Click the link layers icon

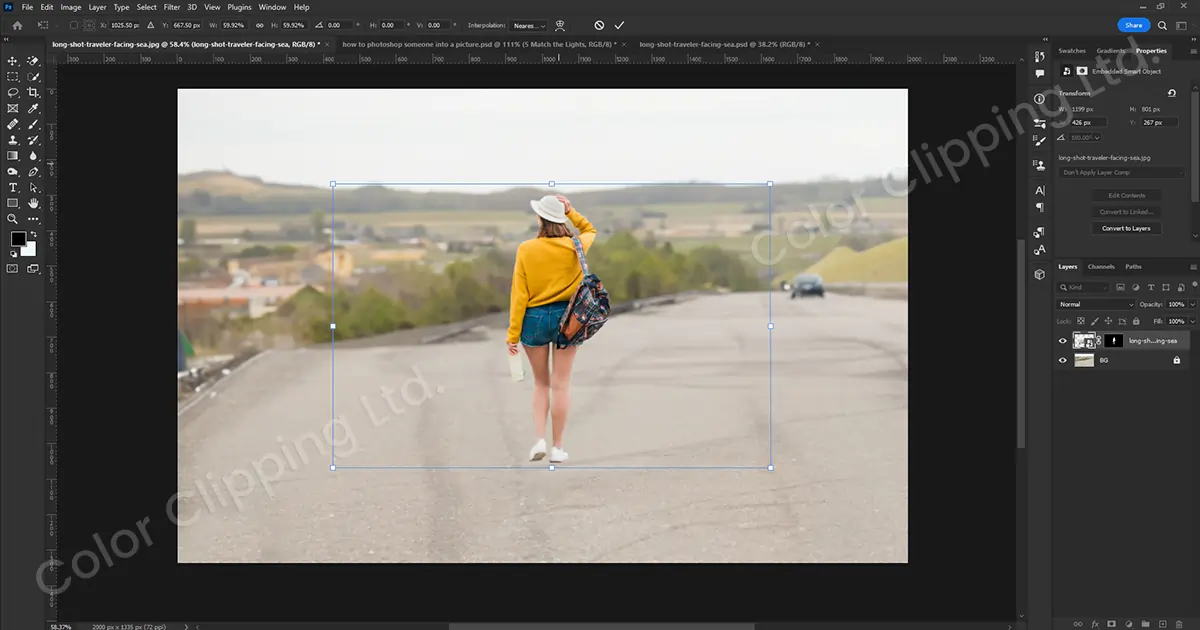[x=1078, y=624]
